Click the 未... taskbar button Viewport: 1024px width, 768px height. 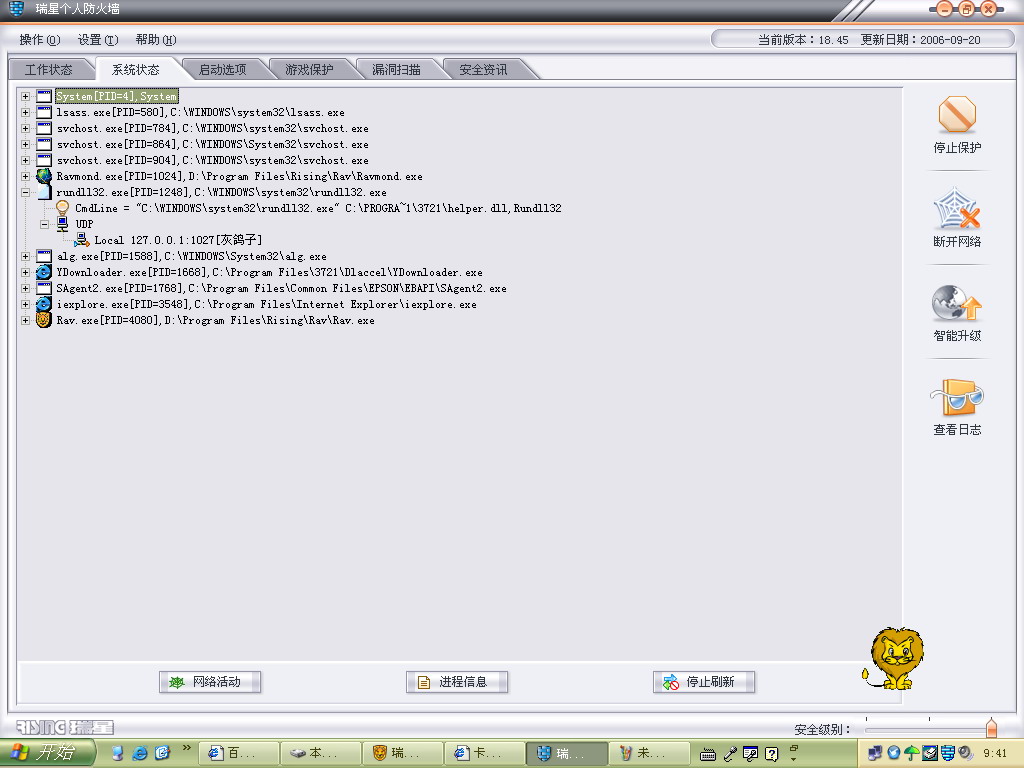650,753
